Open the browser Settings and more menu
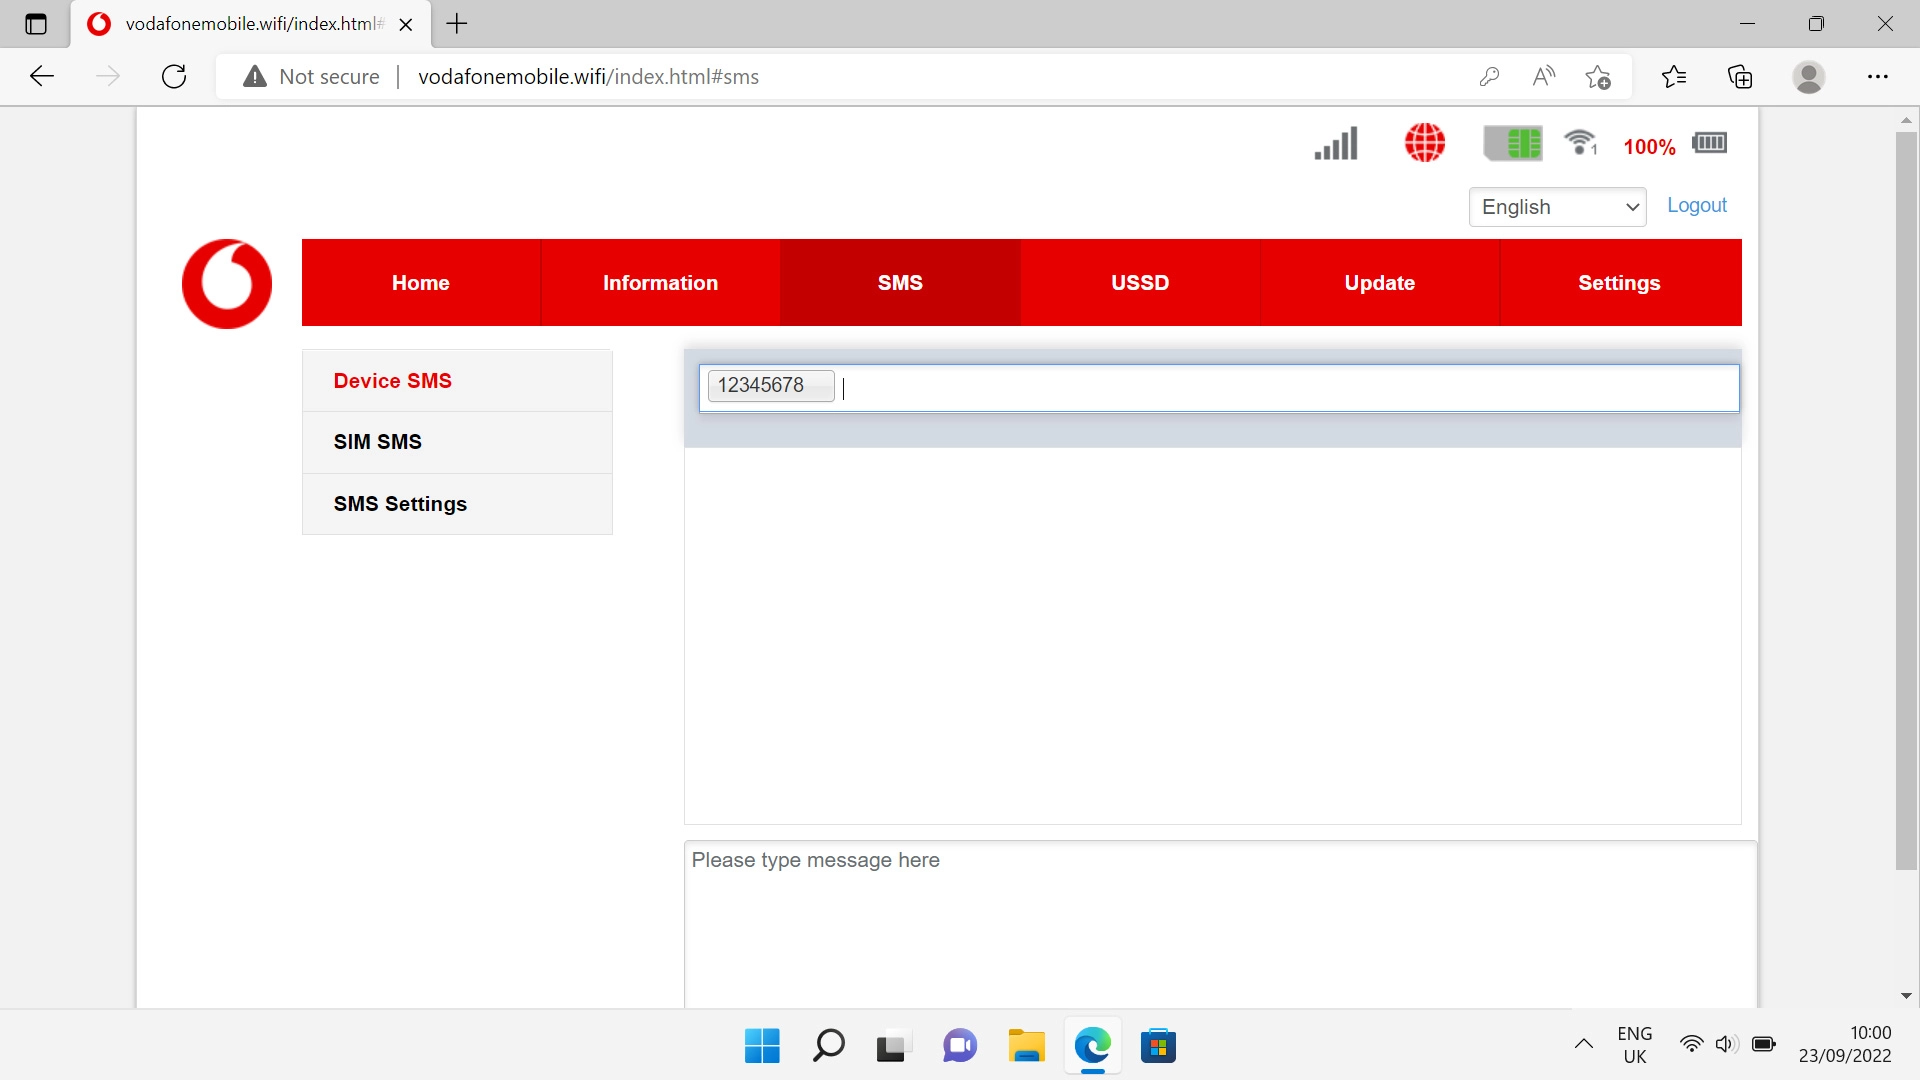Image resolution: width=1920 pixels, height=1080 pixels. [x=1878, y=76]
